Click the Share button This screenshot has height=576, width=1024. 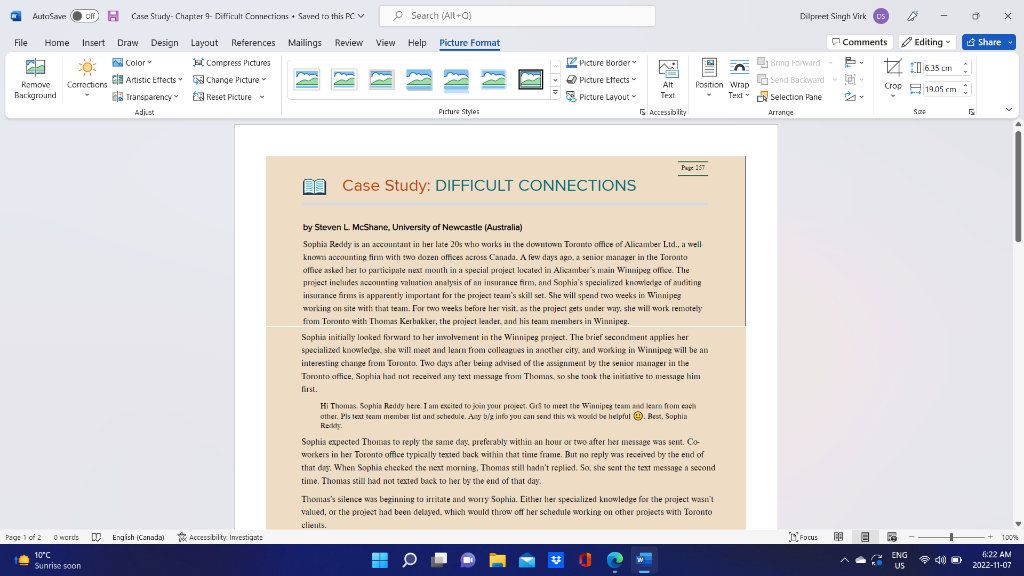(x=984, y=42)
